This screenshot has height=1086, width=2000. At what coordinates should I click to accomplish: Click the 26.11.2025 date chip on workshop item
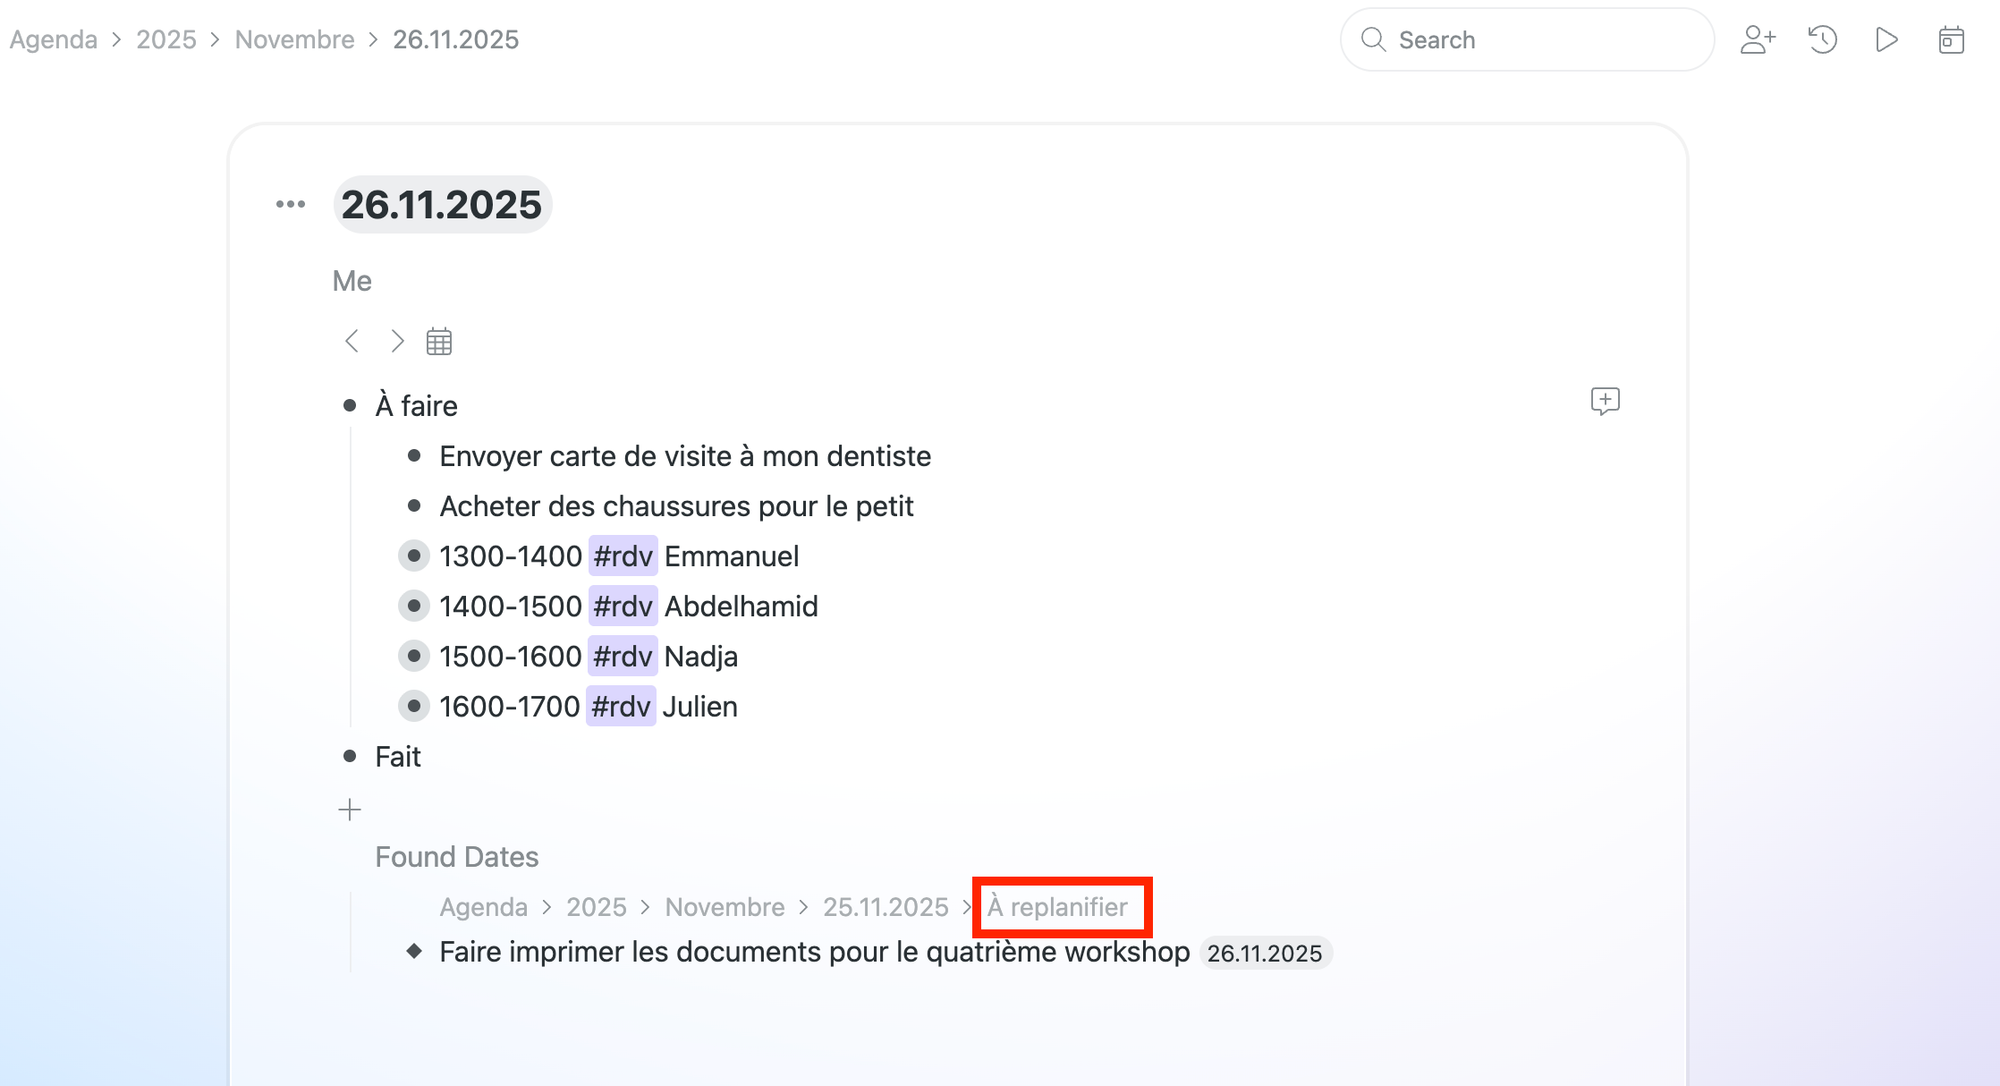[1264, 953]
